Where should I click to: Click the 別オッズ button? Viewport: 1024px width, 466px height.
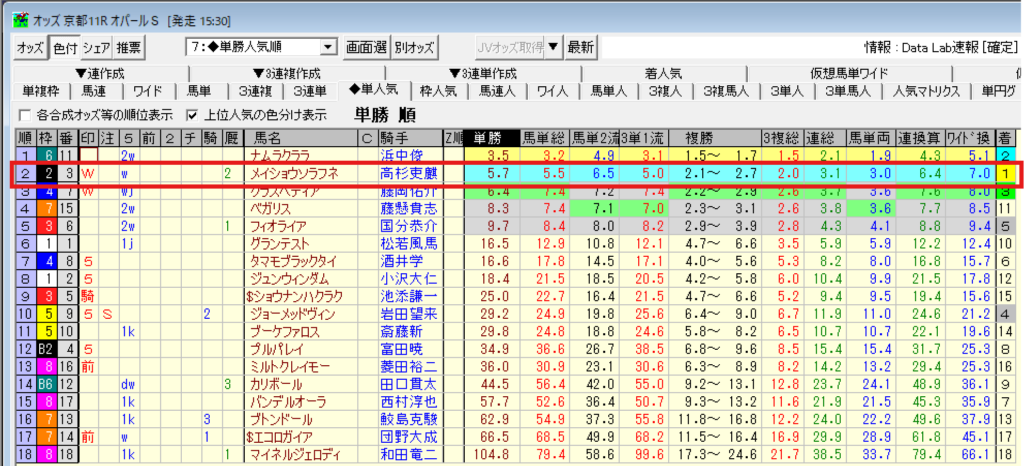coord(414,47)
